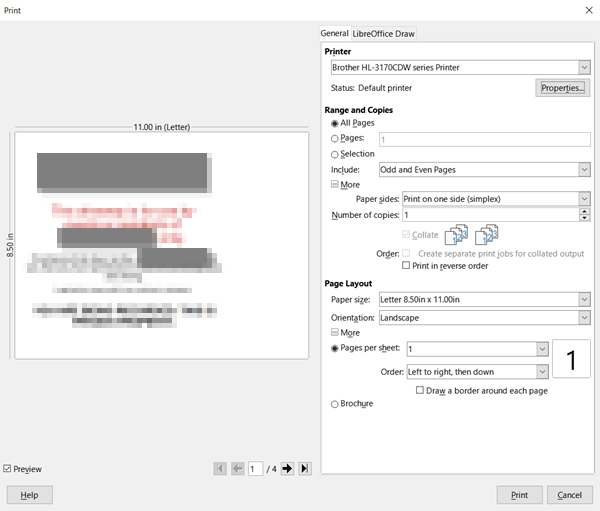Click the current preview page number field
This screenshot has height=511, width=600.
point(255,469)
